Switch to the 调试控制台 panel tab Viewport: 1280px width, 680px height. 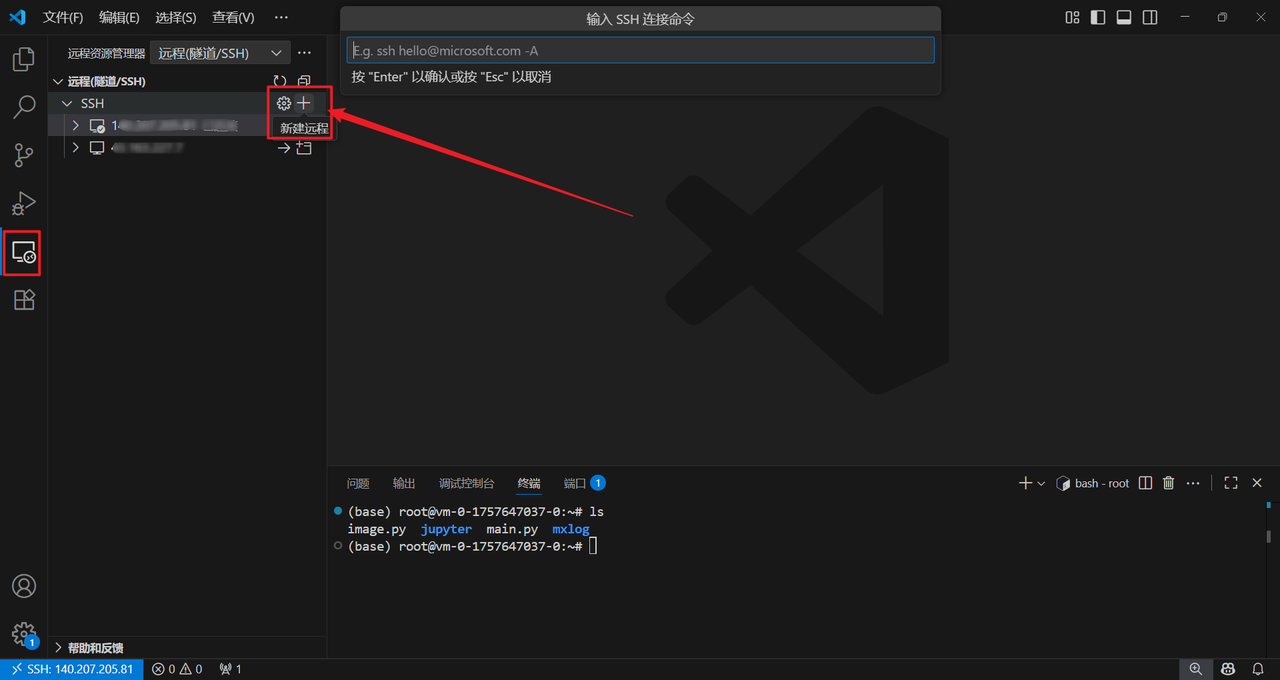(x=466, y=483)
